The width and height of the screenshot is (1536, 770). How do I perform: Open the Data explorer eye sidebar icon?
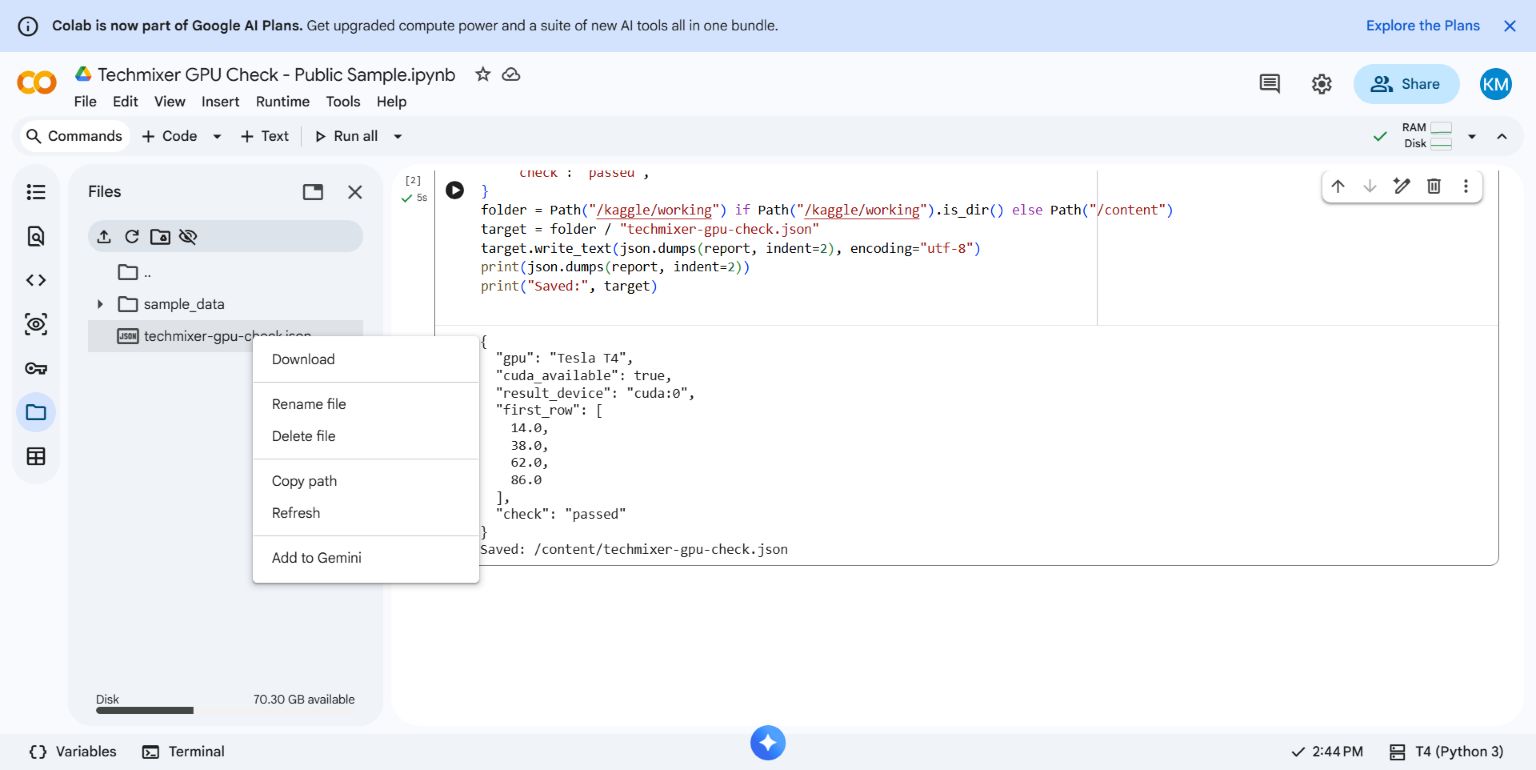click(x=36, y=324)
